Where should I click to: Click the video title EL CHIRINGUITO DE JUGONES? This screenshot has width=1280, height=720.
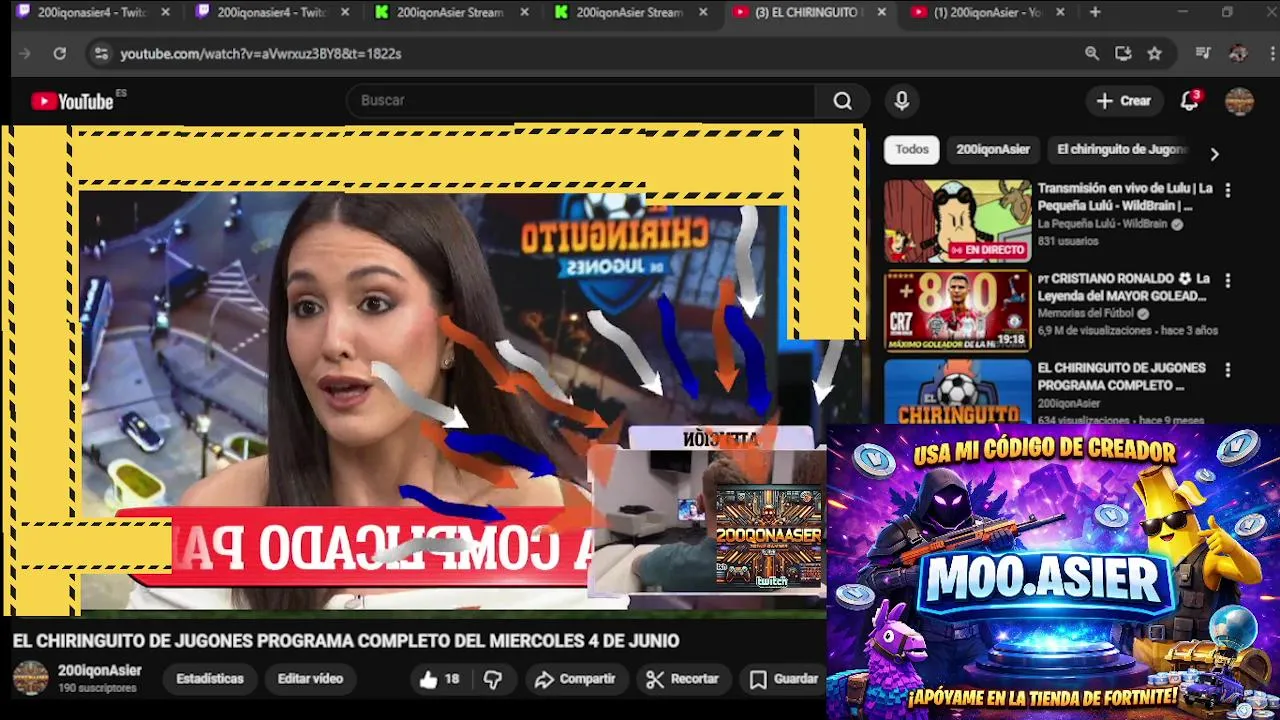pos(346,641)
